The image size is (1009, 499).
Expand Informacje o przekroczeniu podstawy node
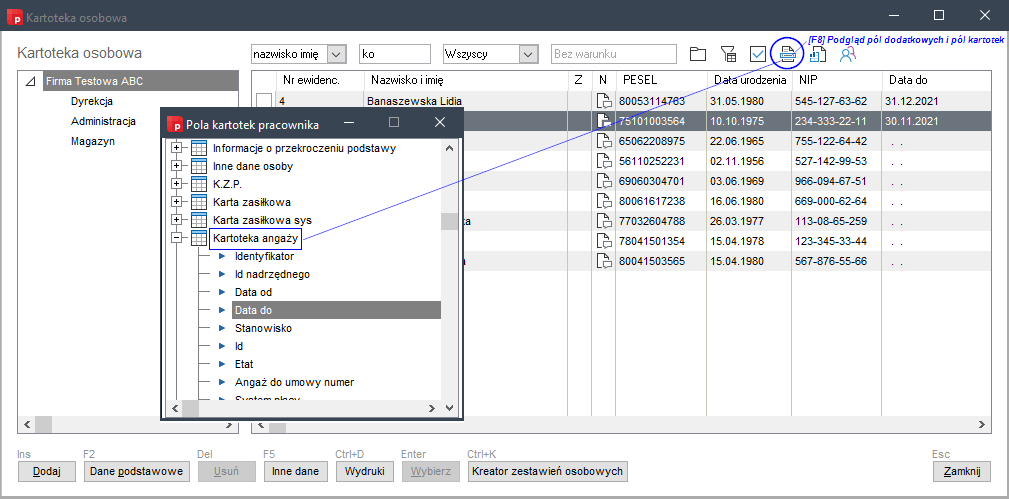click(x=176, y=148)
